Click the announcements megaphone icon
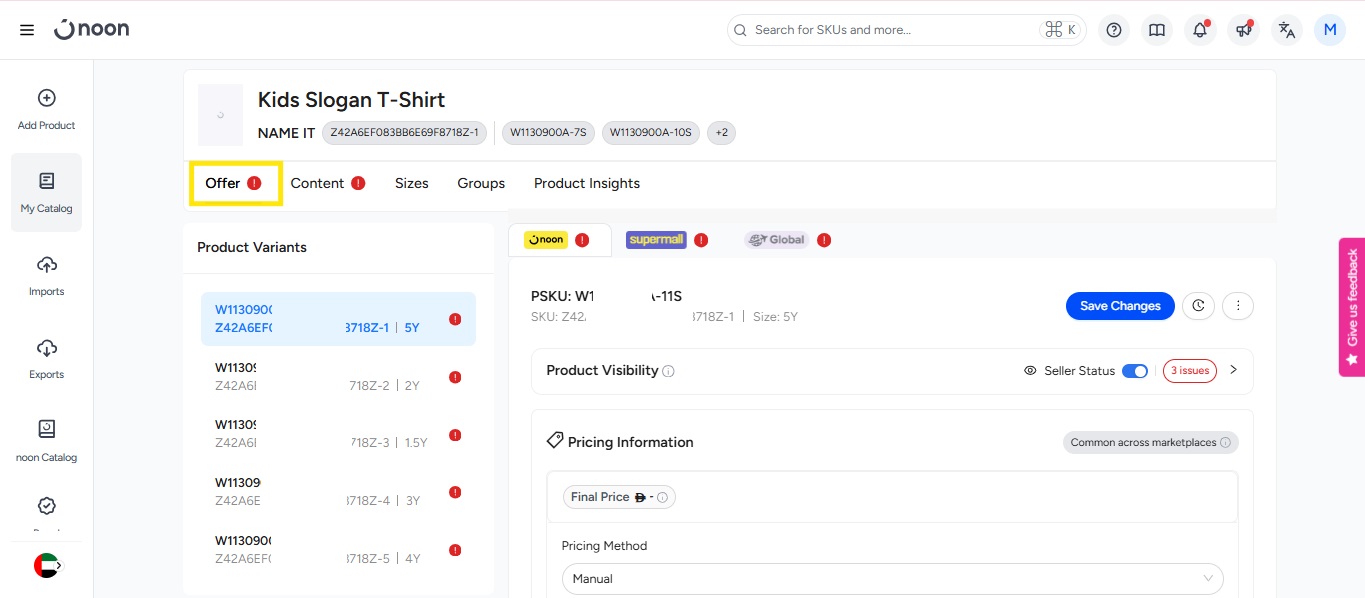Viewport: 1365px width, 598px height. tap(1243, 30)
